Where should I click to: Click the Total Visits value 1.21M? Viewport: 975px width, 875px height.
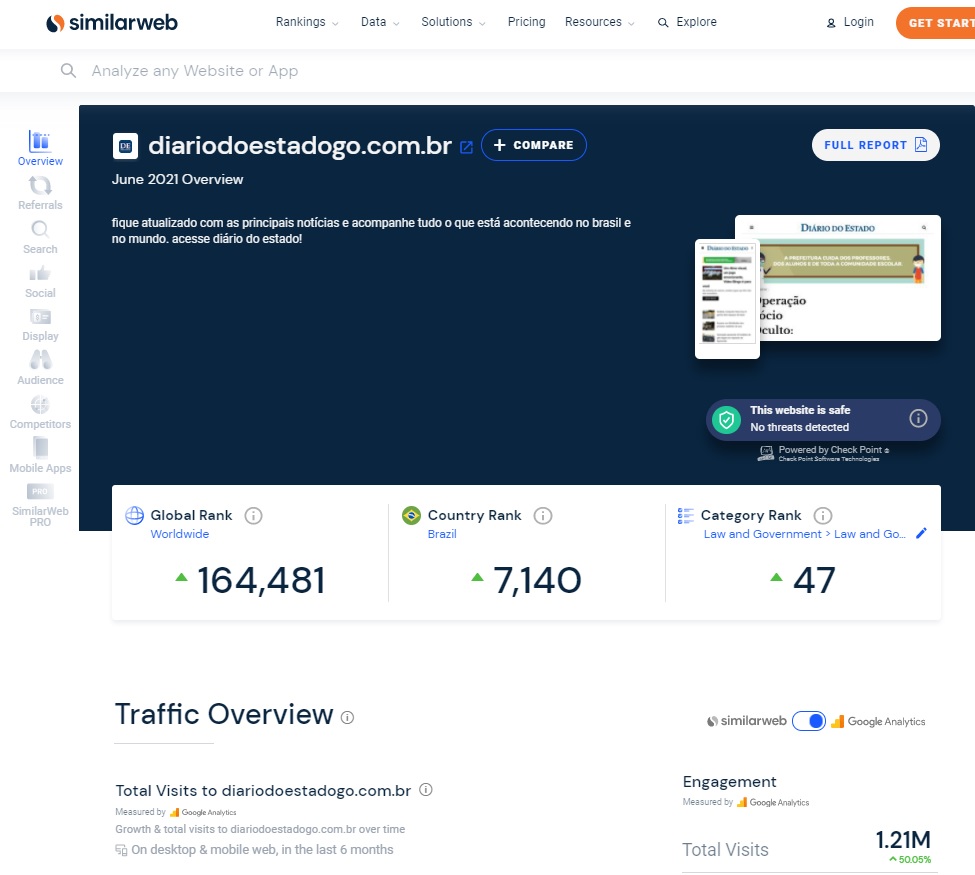(903, 840)
